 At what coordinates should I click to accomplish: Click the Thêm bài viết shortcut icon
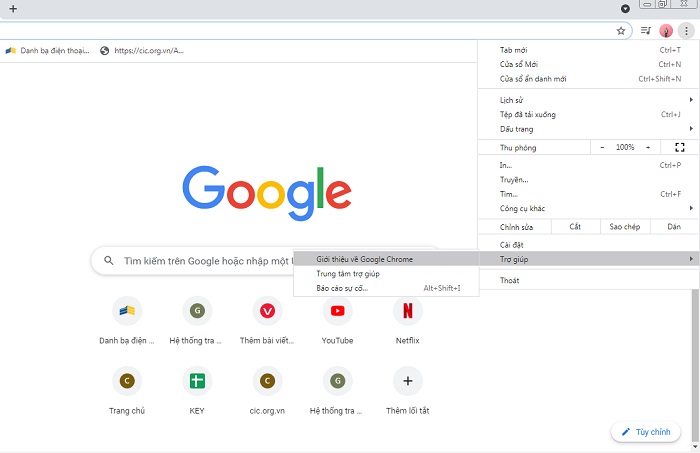[x=267, y=311]
